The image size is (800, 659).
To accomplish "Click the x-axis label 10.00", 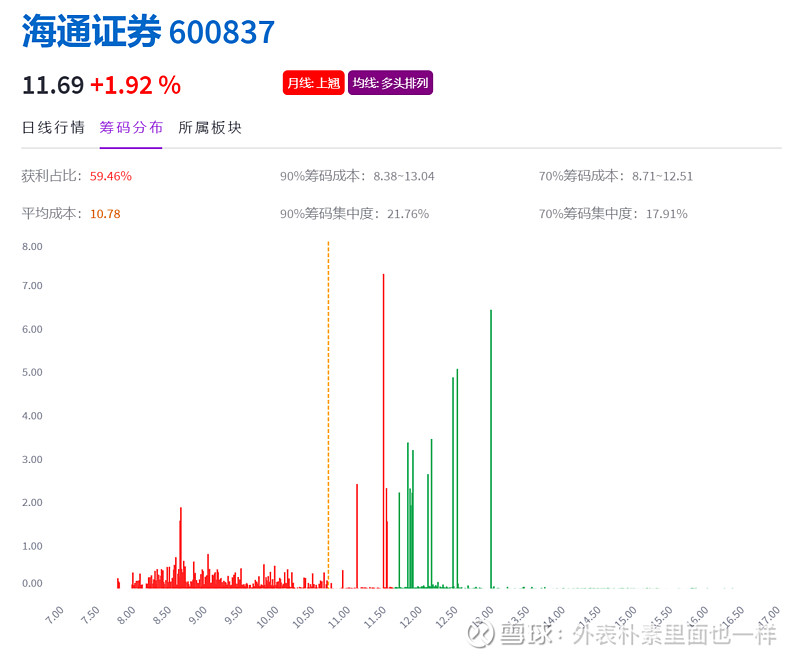I will (x=267, y=617).
